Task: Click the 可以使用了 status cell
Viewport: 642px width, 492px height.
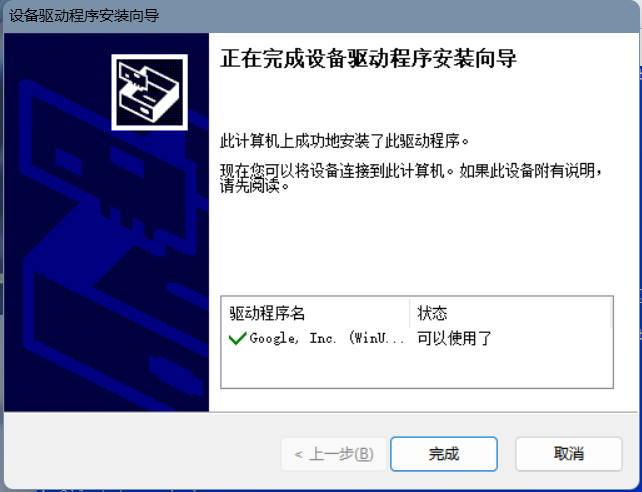Action: [x=454, y=339]
